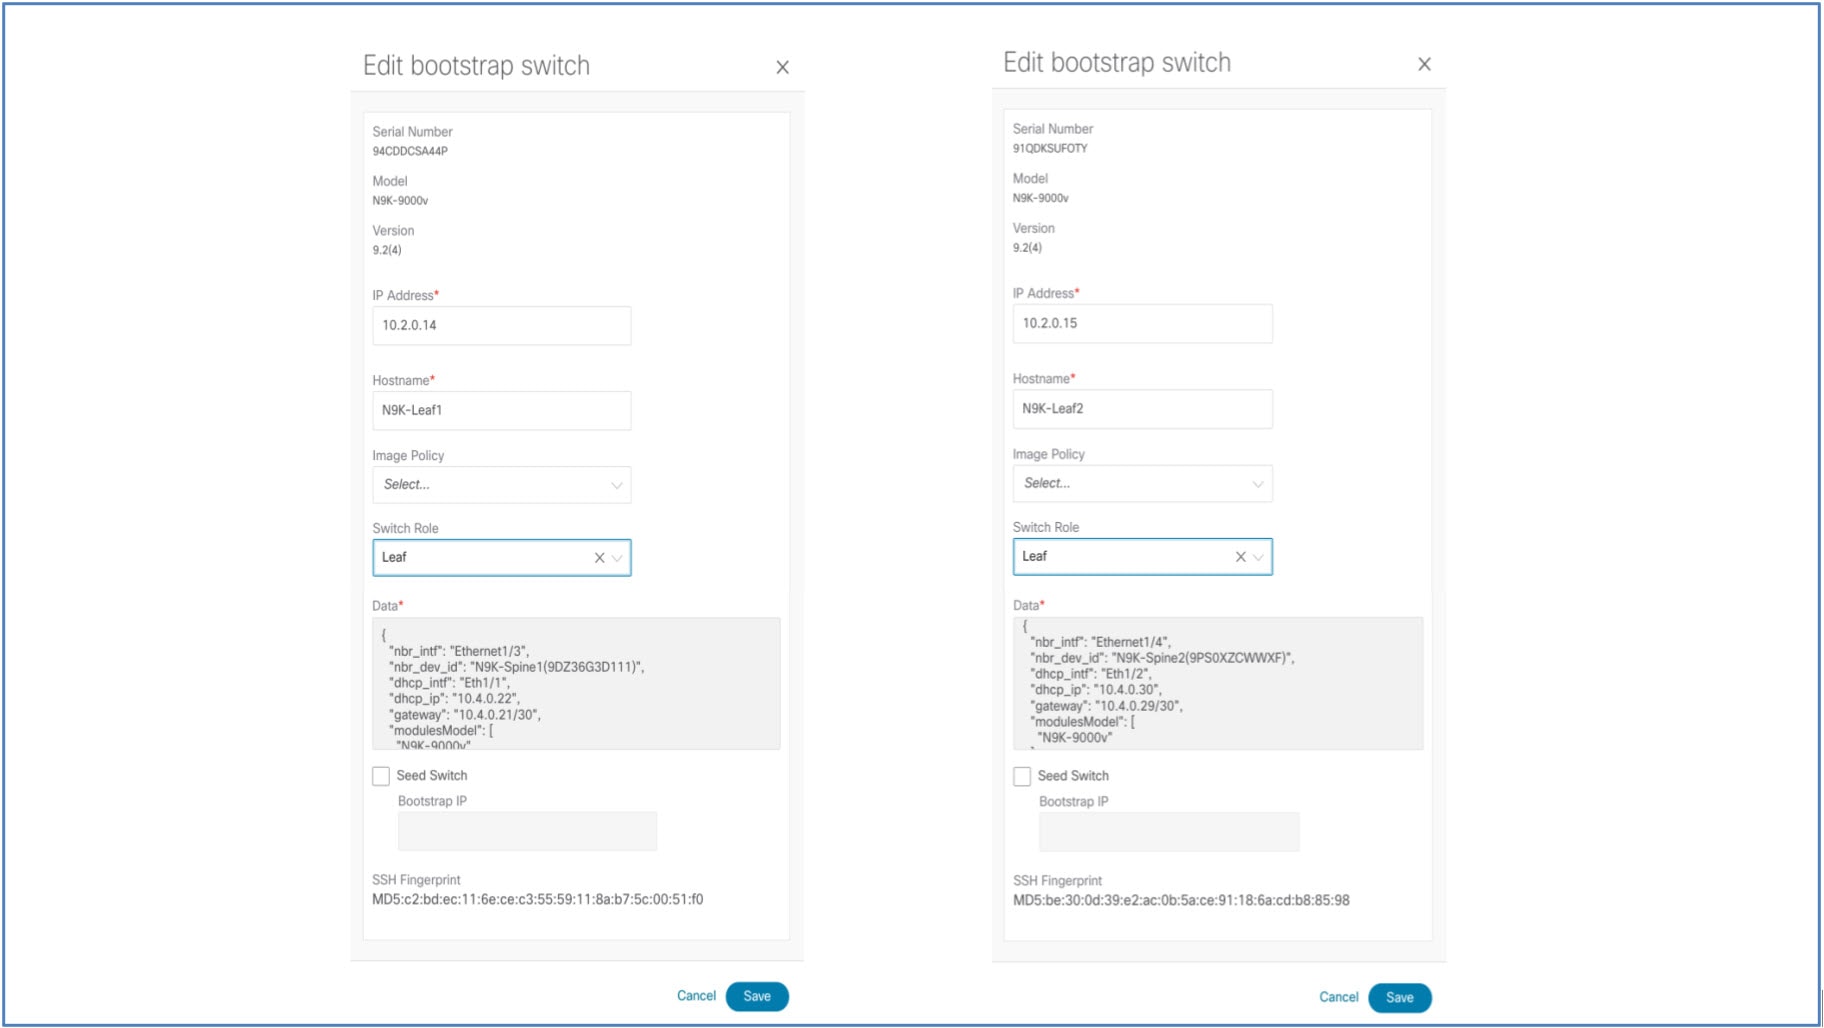
Task: Select the Bootstrap IP field in N9K-Leaf1 dialog
Action: point(527,831)
